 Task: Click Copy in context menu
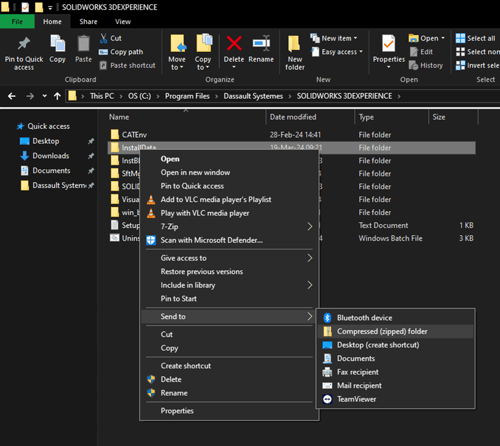pos(229,348)
